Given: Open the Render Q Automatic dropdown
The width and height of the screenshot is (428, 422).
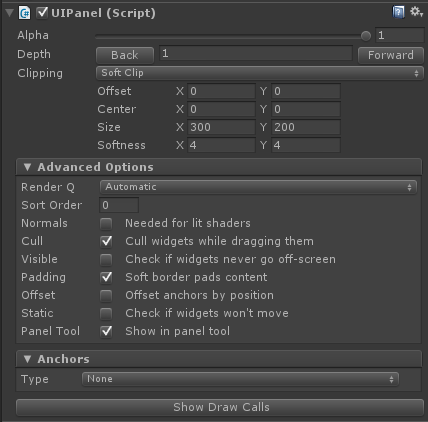Looking at the screenshot, I should pos(258,187).
